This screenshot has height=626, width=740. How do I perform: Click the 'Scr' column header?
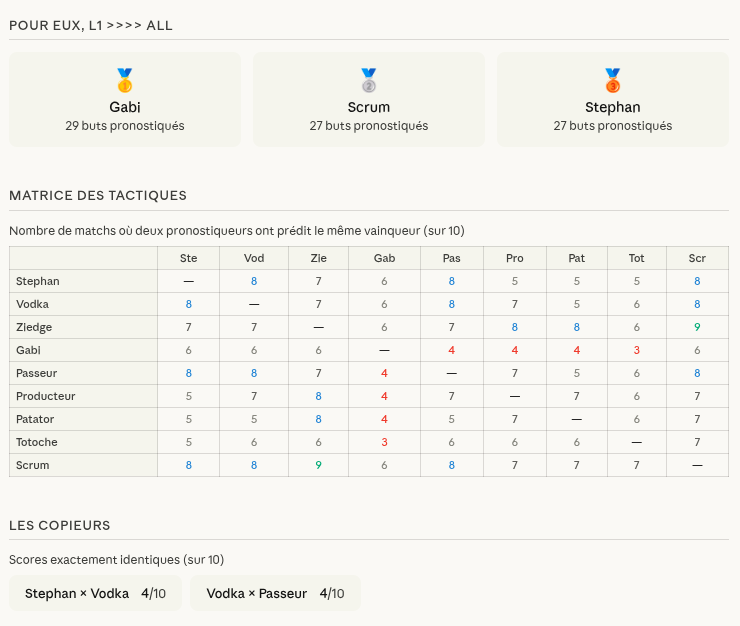point(697,258)
